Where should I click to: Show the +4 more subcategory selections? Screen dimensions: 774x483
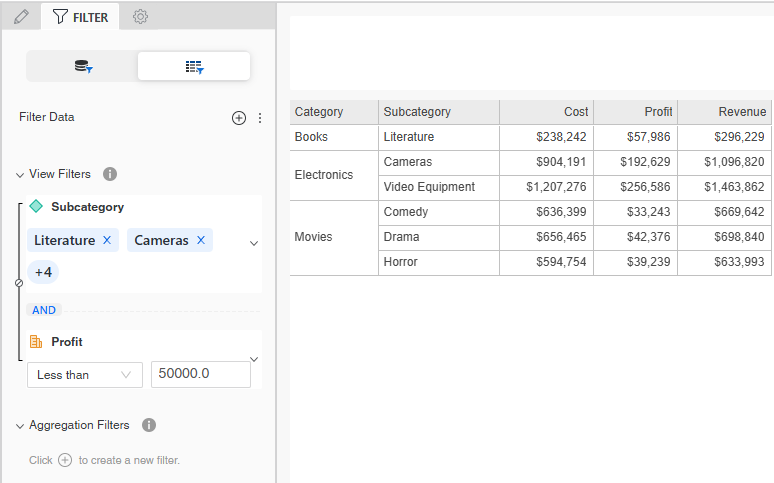click(43, 272)
